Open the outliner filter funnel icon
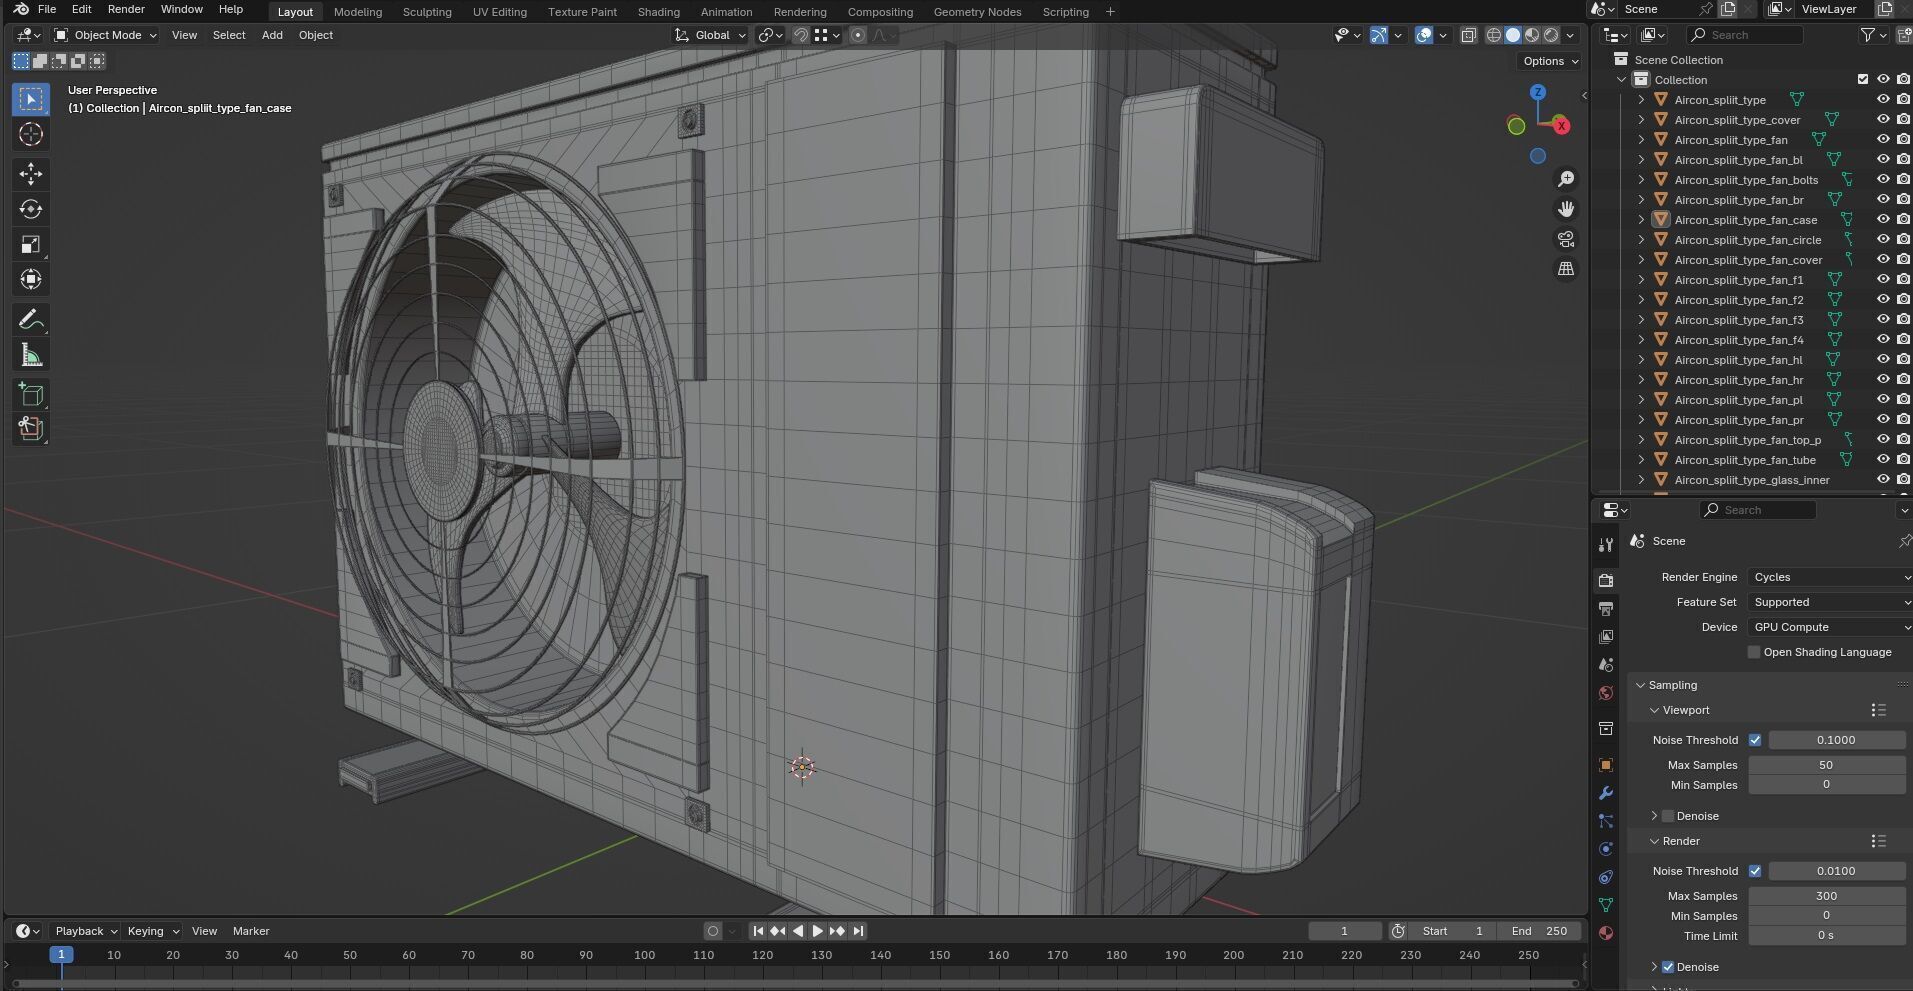 (x=1867, y=35)
